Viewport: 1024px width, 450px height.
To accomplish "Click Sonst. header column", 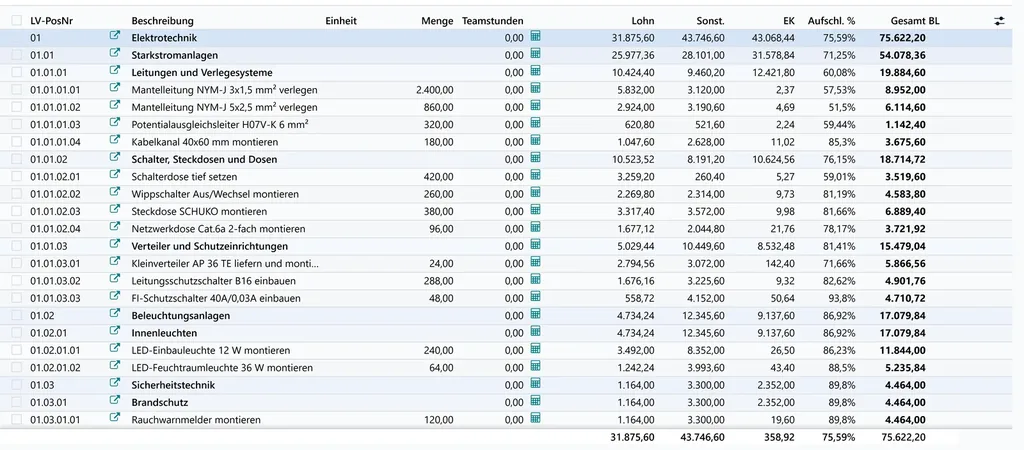I will coord(711,21).
